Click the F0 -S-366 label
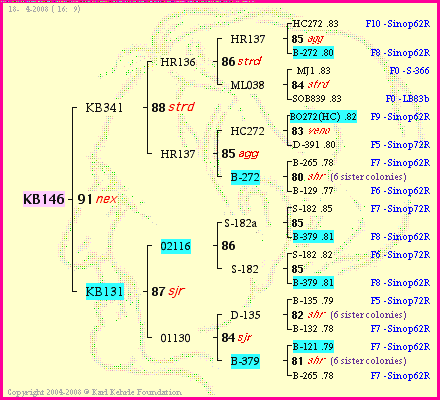 409,71
